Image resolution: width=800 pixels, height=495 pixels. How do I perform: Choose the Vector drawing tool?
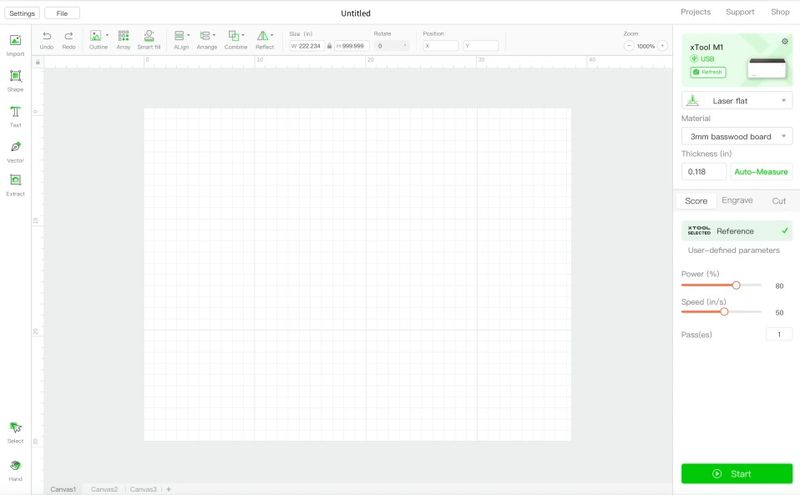pos(15,148)
